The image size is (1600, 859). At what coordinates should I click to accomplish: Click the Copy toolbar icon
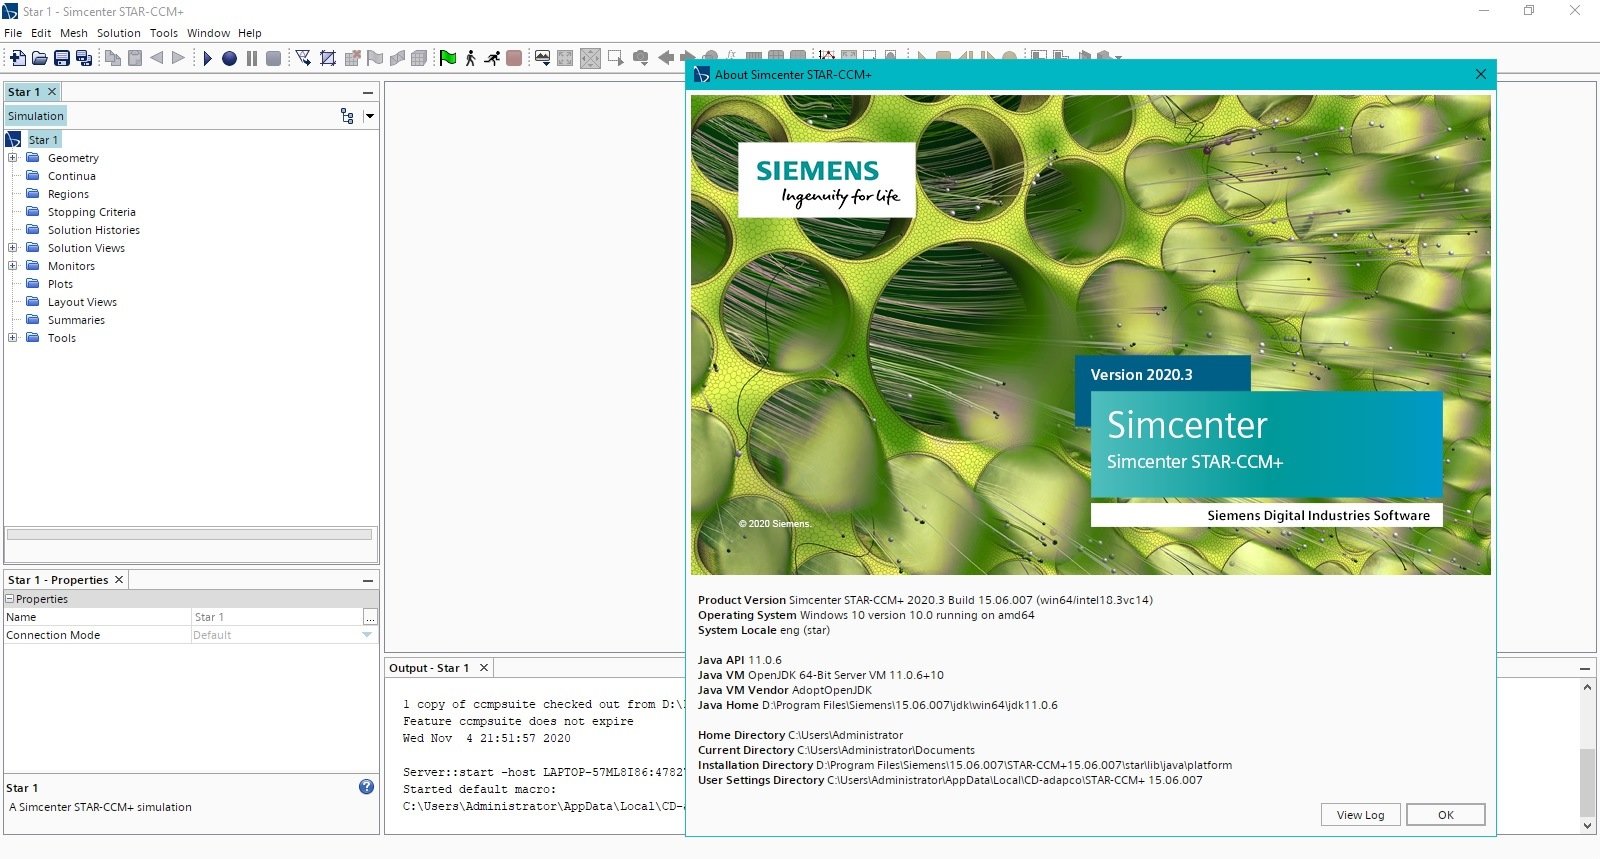(113, 58)
